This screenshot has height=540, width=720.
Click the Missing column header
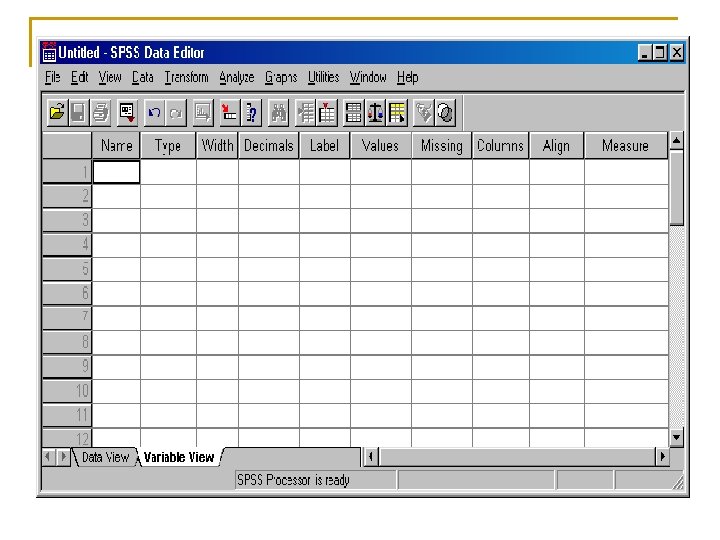click(x=442, y=146)
